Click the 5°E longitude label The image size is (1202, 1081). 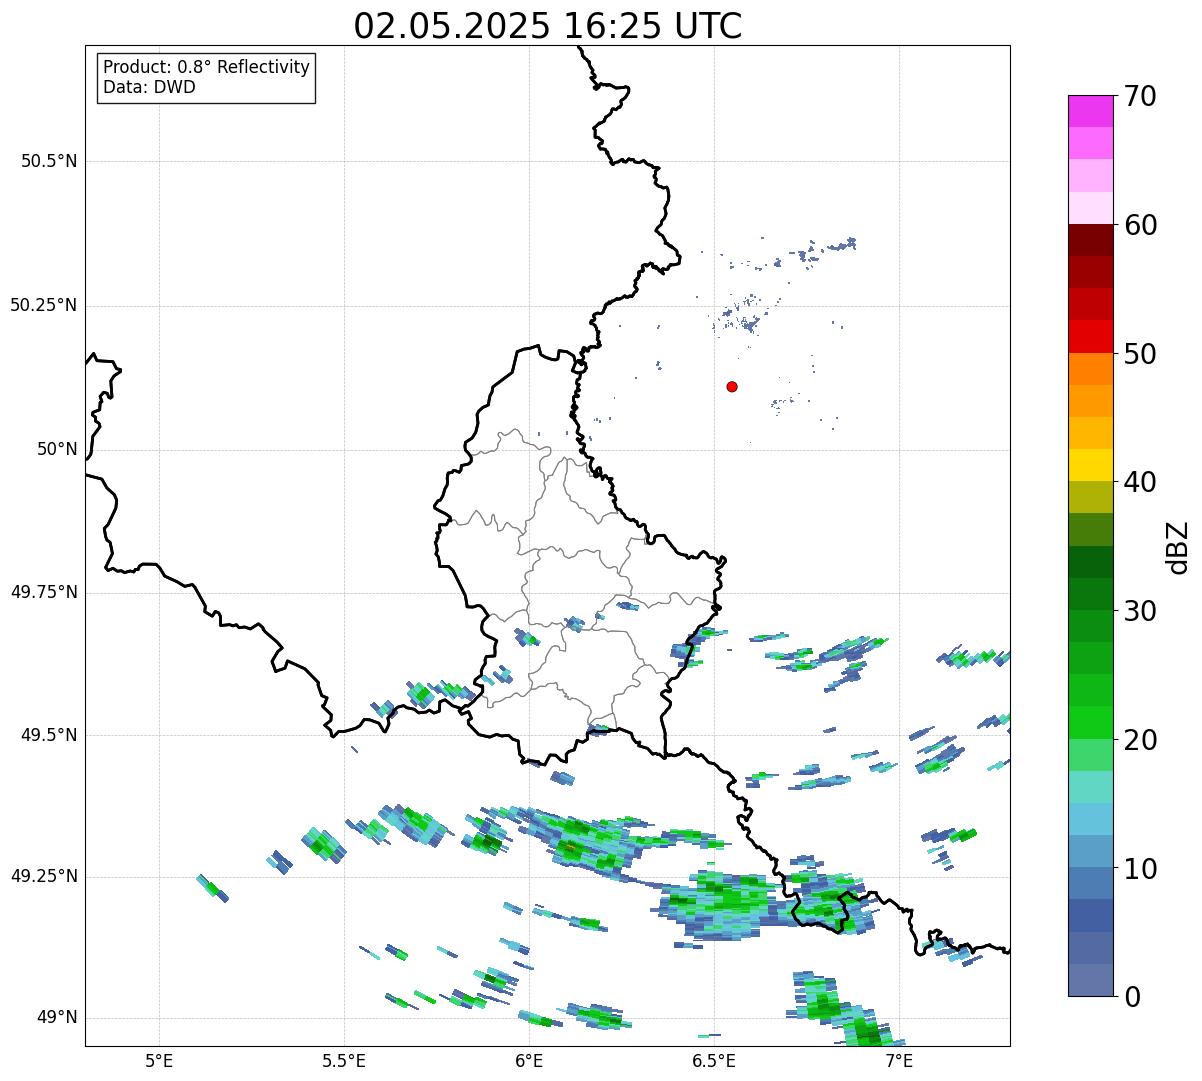point(159,1060)
